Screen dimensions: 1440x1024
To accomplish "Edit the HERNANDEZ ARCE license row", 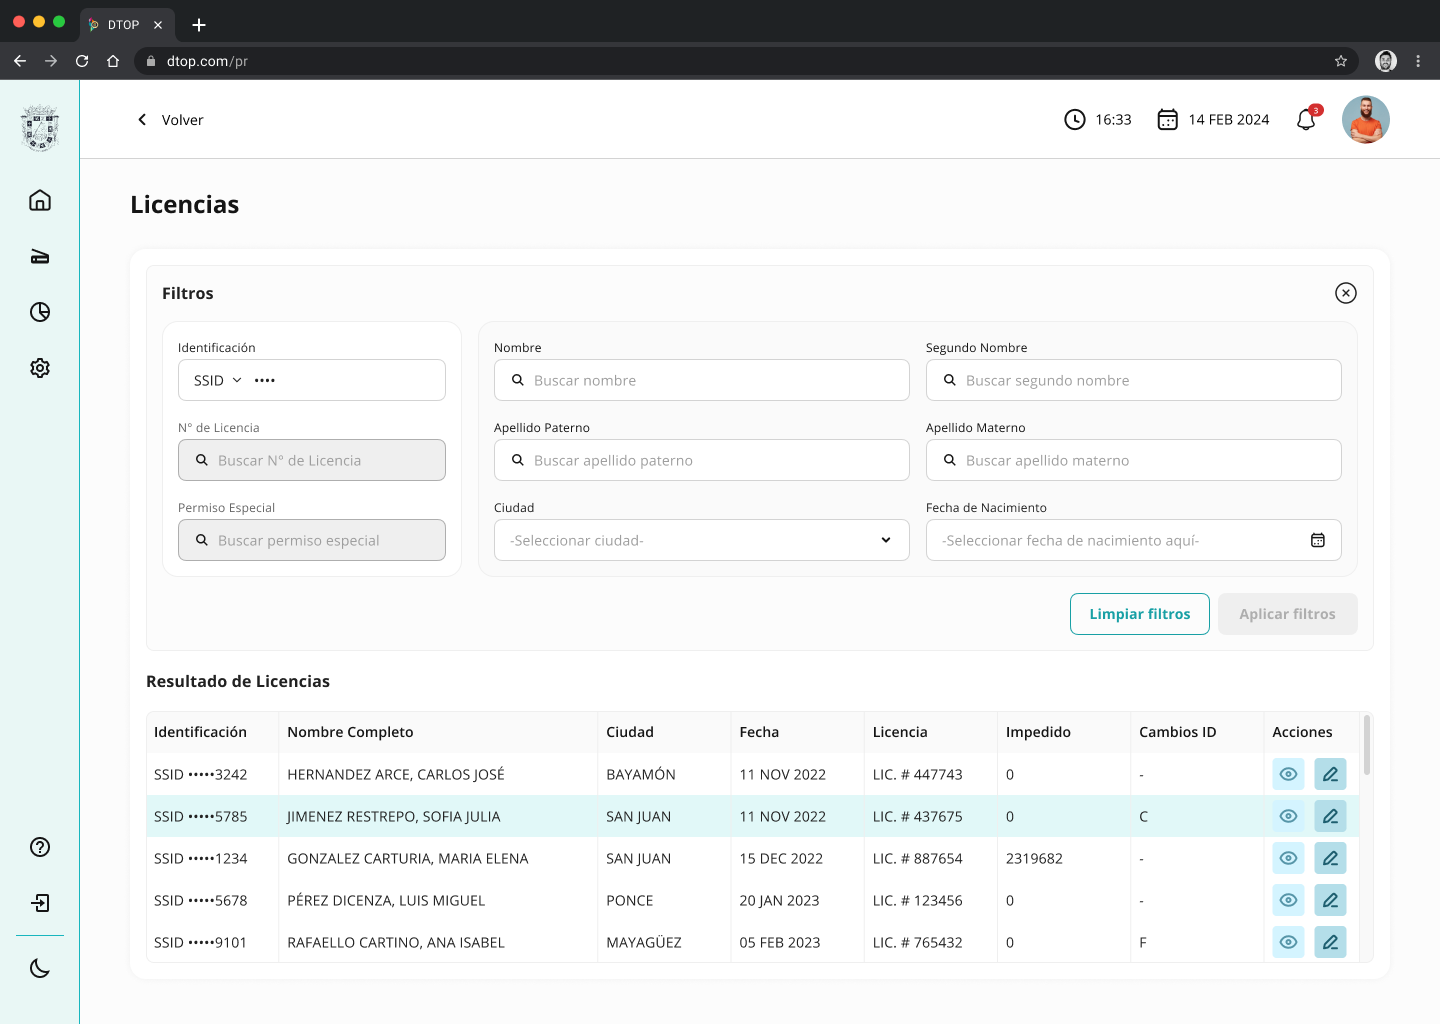I will tap(1330, 774).
